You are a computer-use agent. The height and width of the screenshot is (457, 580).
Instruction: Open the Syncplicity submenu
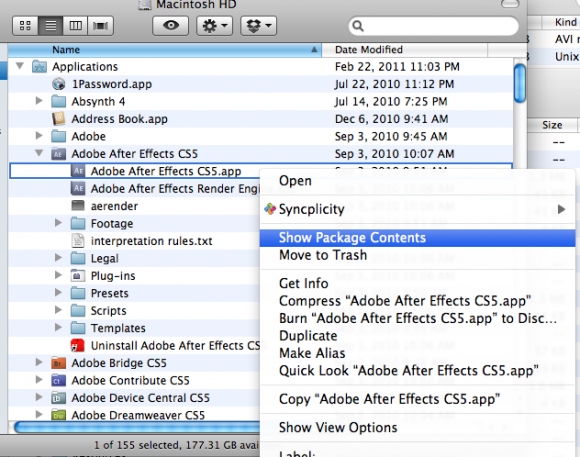pos(418,209)
